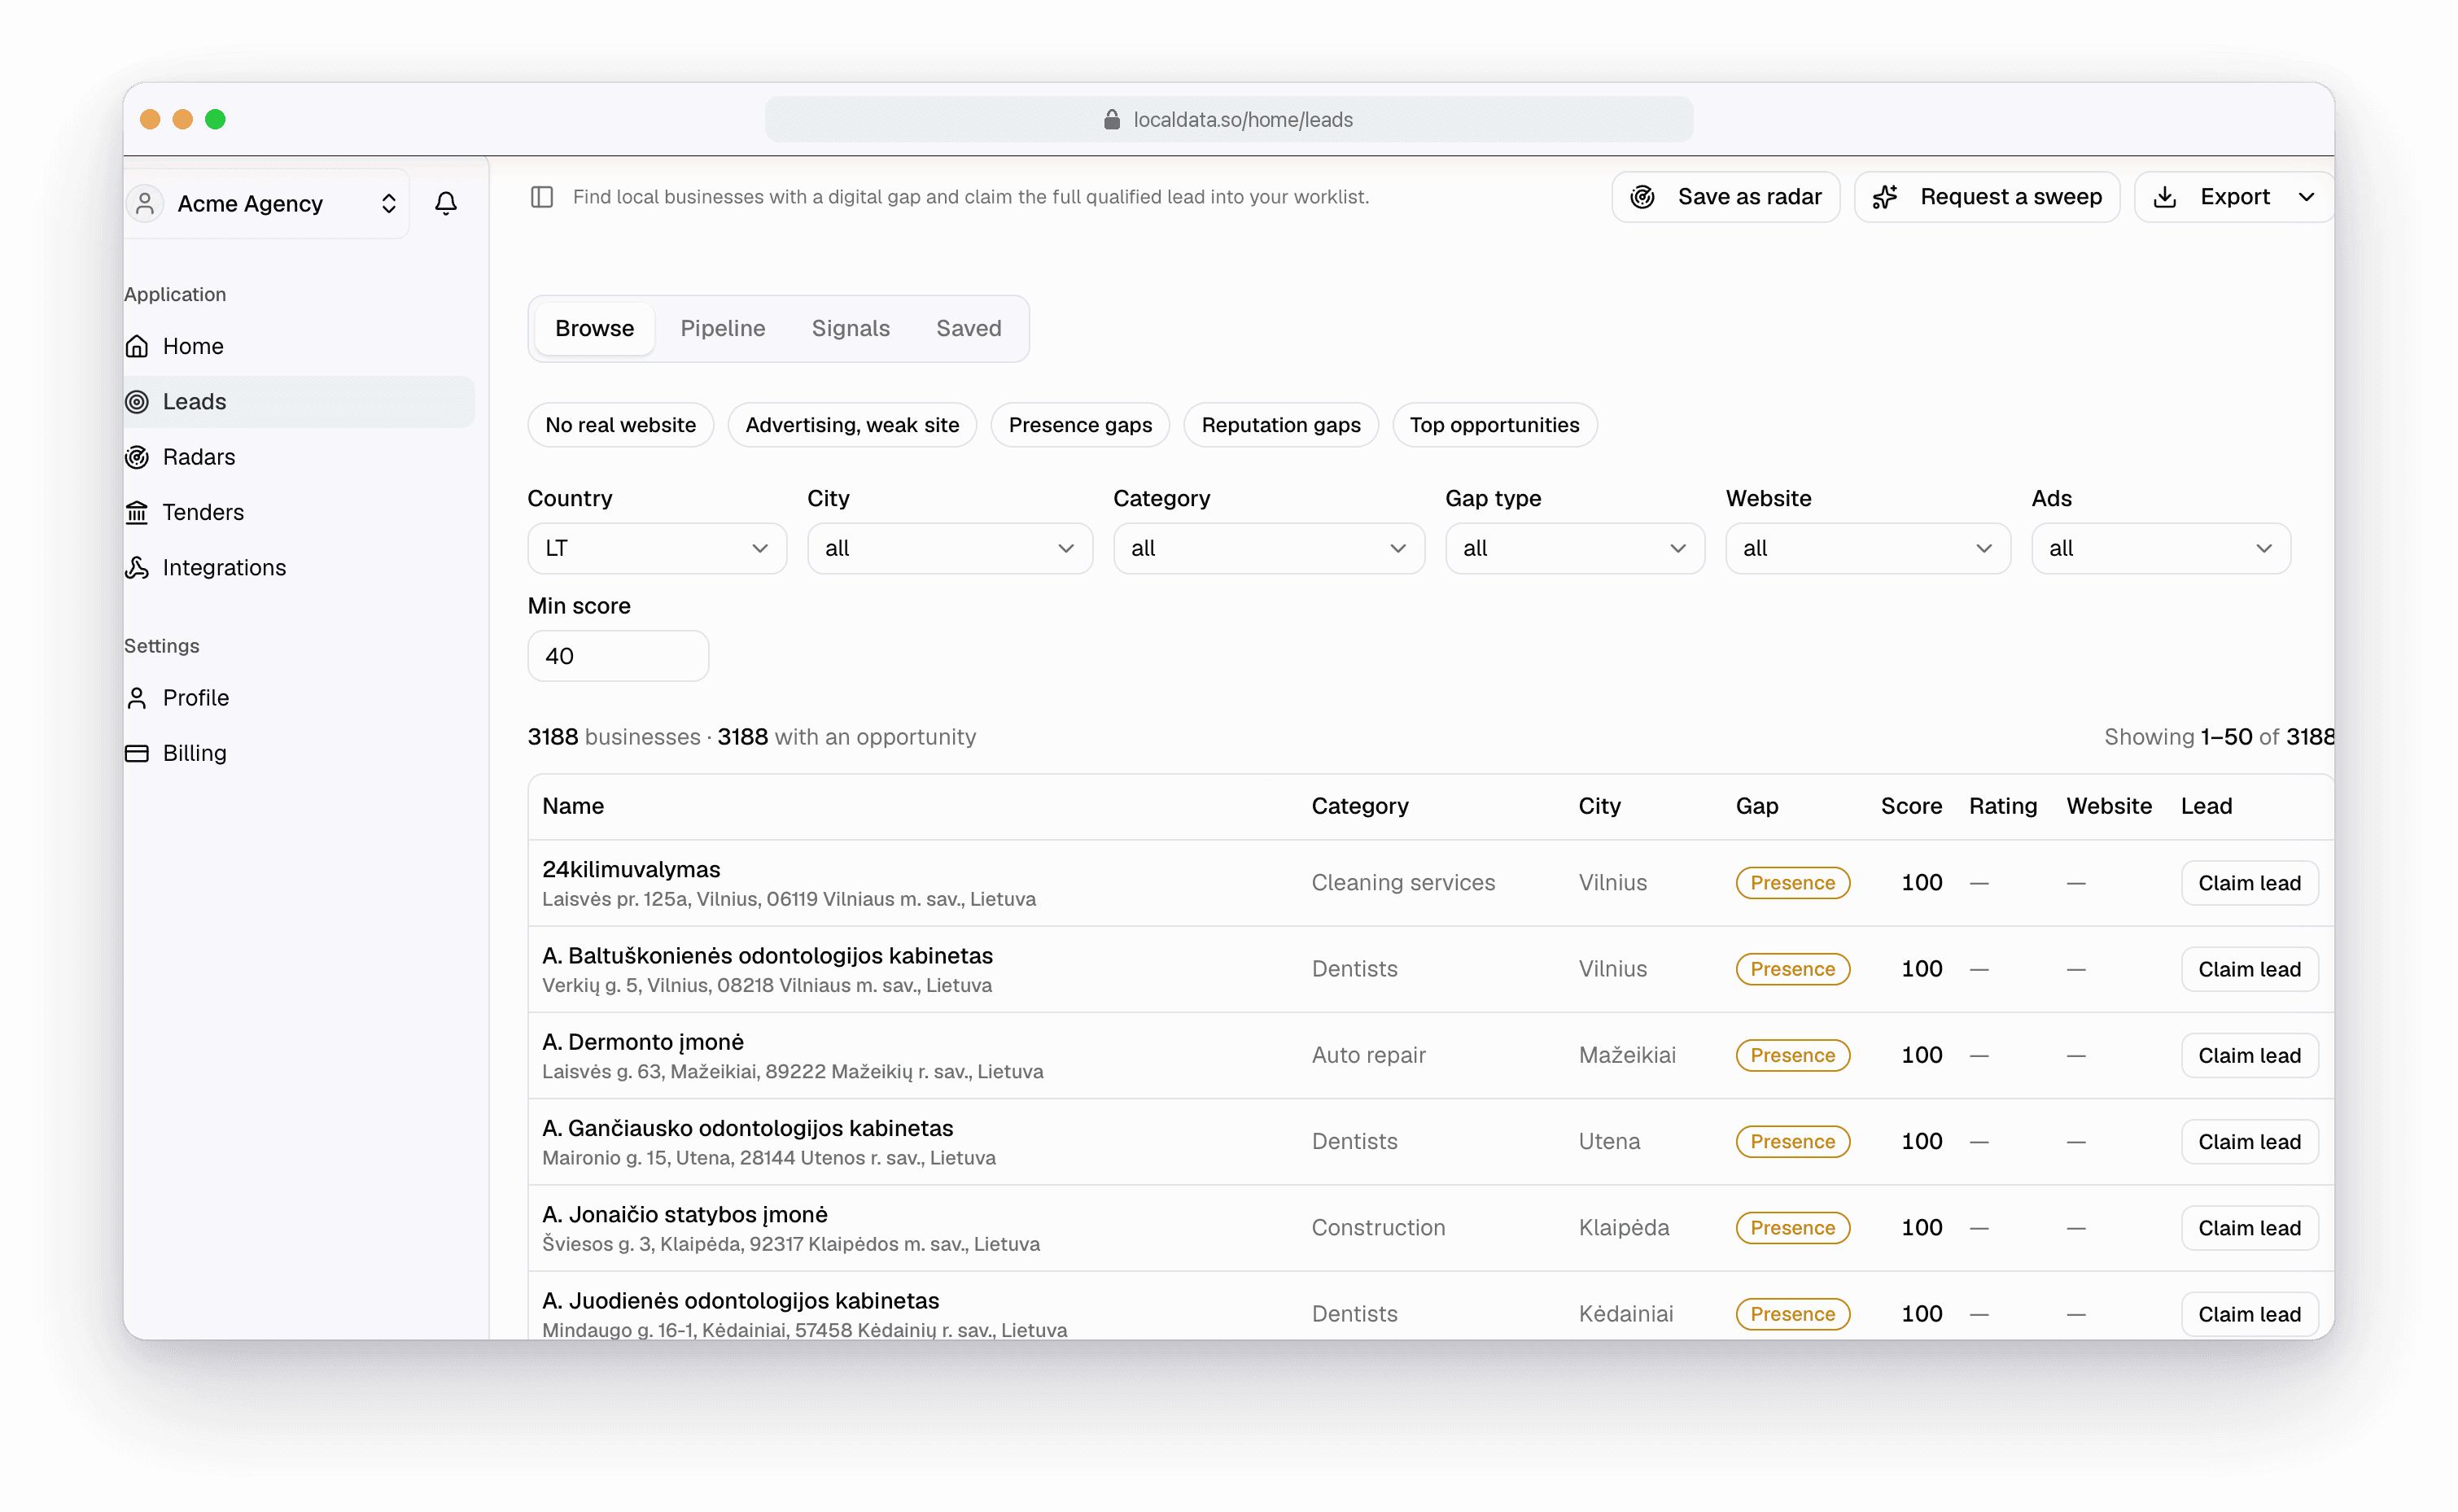
Task: Focus the Min score input field
Action: (618, 656)
